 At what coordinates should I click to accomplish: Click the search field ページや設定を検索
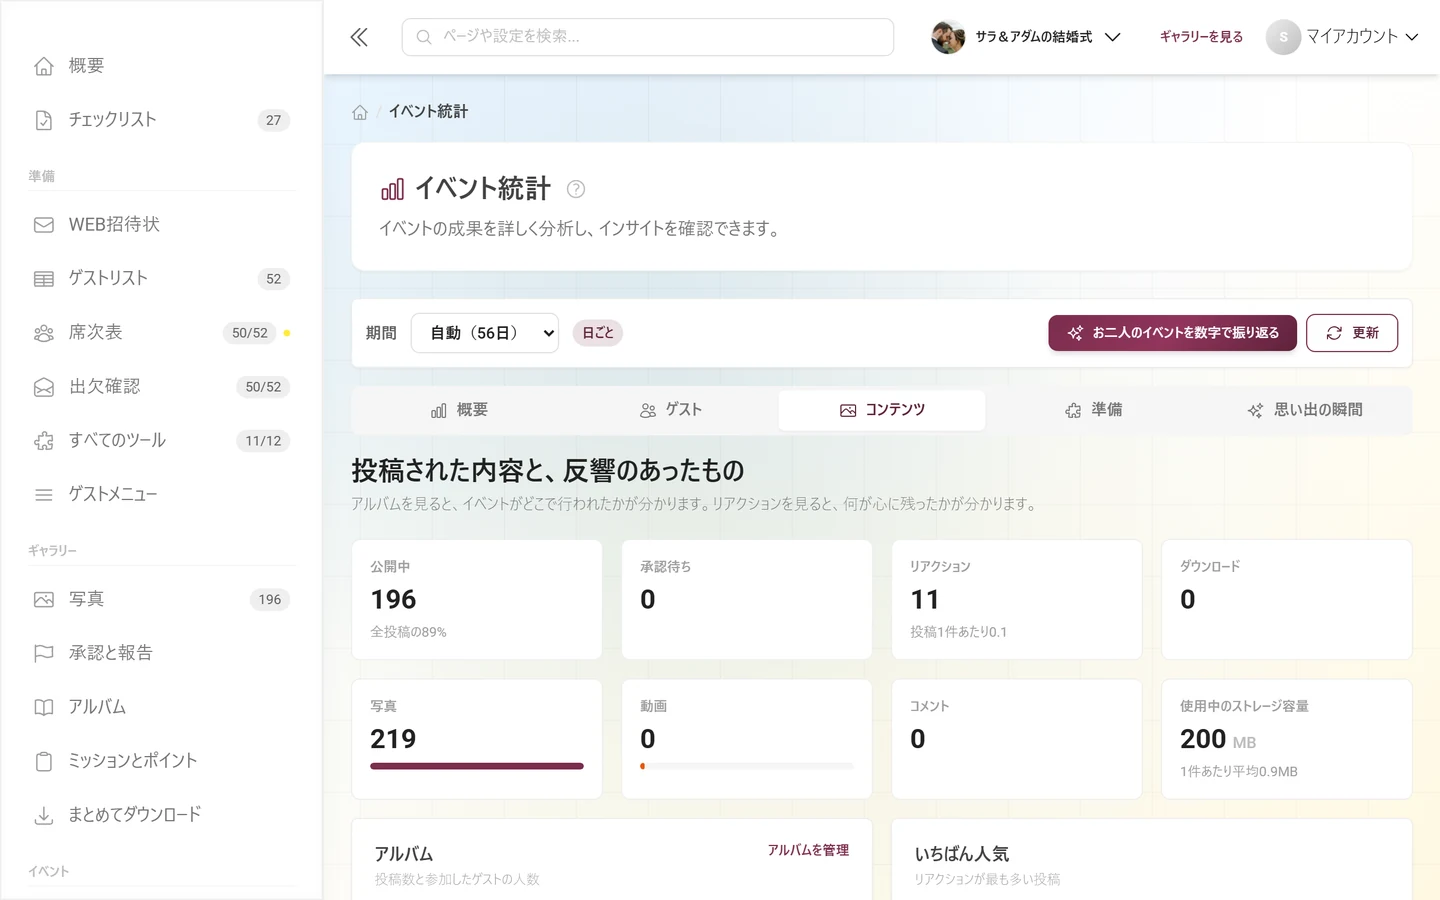pos(648,37)
